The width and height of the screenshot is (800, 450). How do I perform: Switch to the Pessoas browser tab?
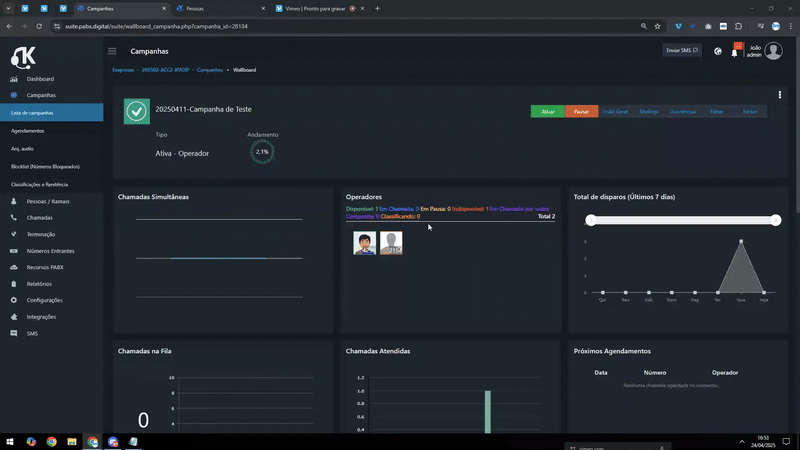[x=220, y=9]
